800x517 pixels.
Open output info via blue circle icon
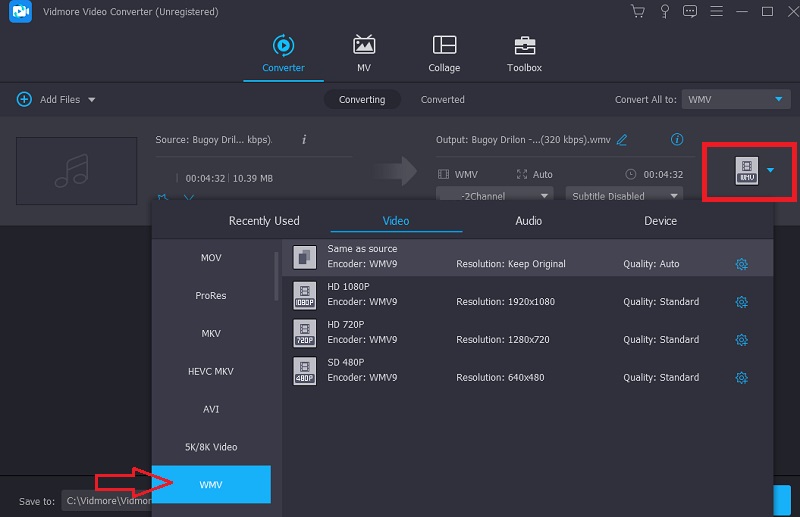pyautogui.click(x=677, y=140)
